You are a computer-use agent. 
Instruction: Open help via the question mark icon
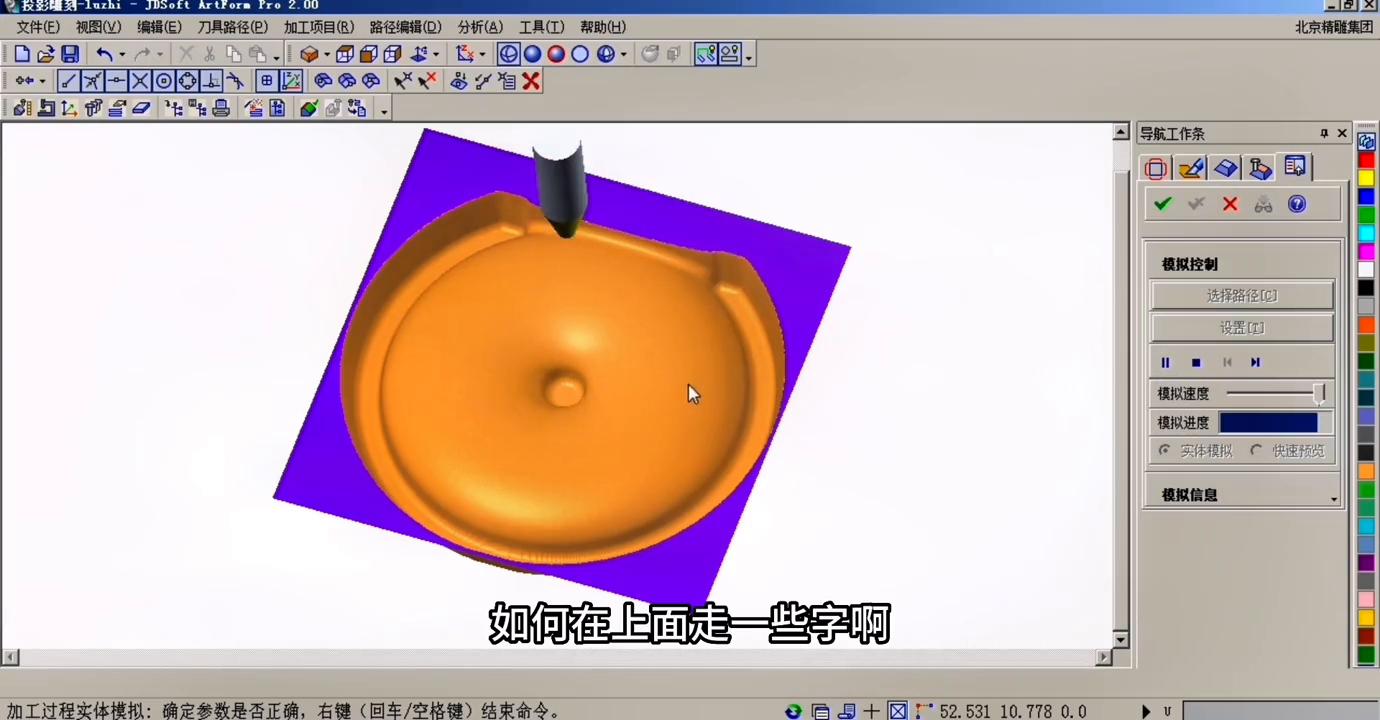click(x=1296, y=204)
